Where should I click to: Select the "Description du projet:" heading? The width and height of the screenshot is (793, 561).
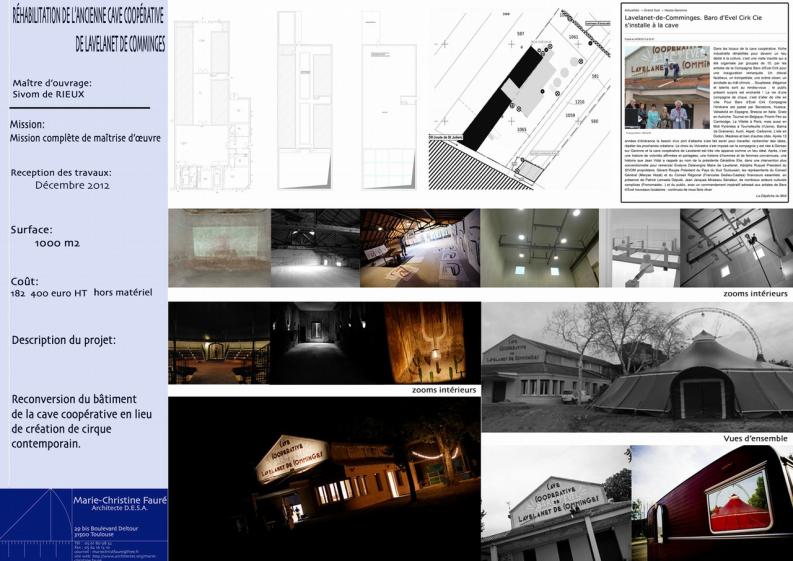(64, 340)
